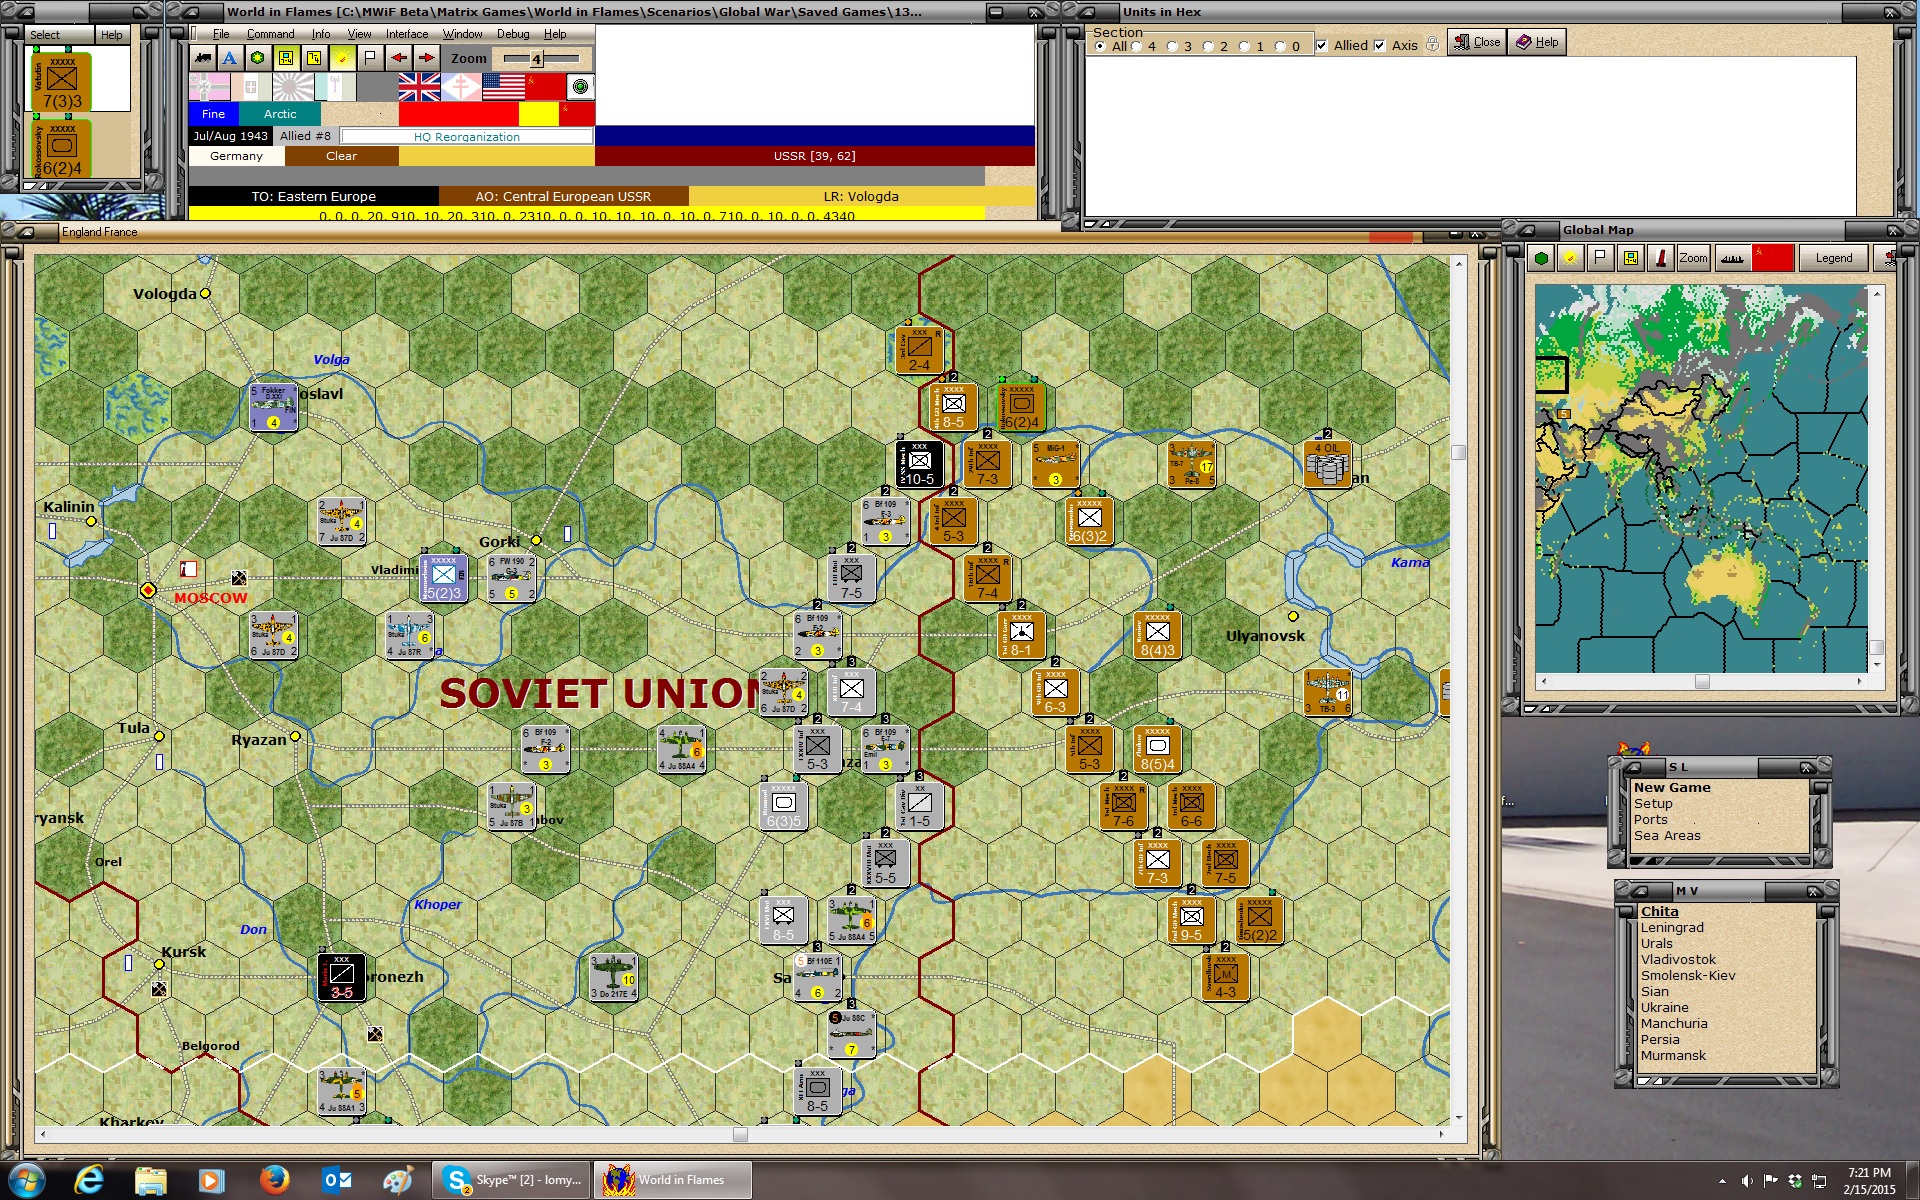Open Outlook from the taskbar
The width and height of the screenshot is (1920, 1200).
coord(336,1180)
